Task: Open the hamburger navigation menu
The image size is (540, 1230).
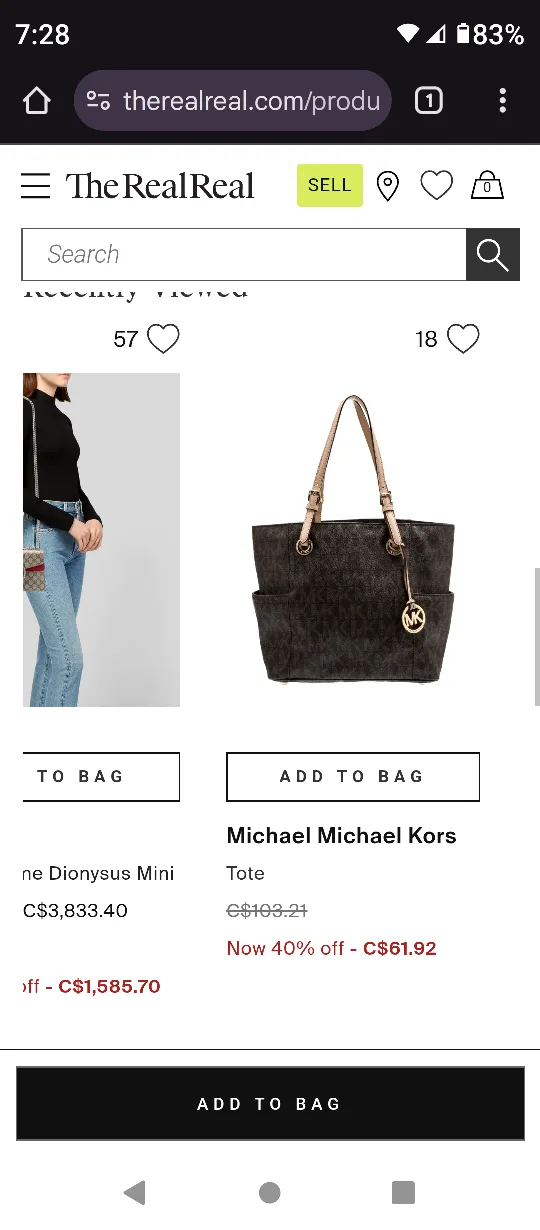Action: click(x=35, y=186)
